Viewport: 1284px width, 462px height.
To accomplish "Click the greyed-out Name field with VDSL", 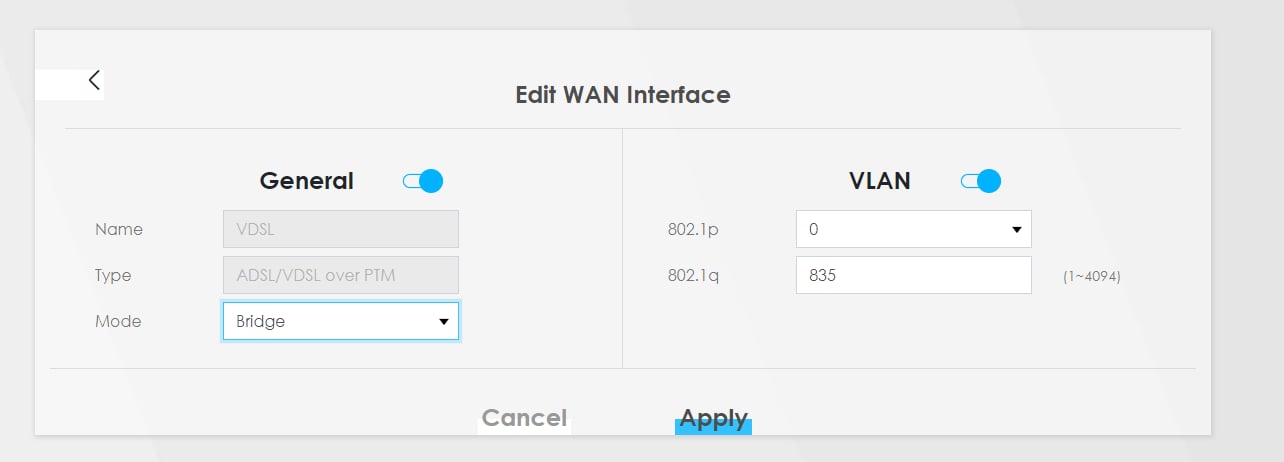I will (340, 229).
